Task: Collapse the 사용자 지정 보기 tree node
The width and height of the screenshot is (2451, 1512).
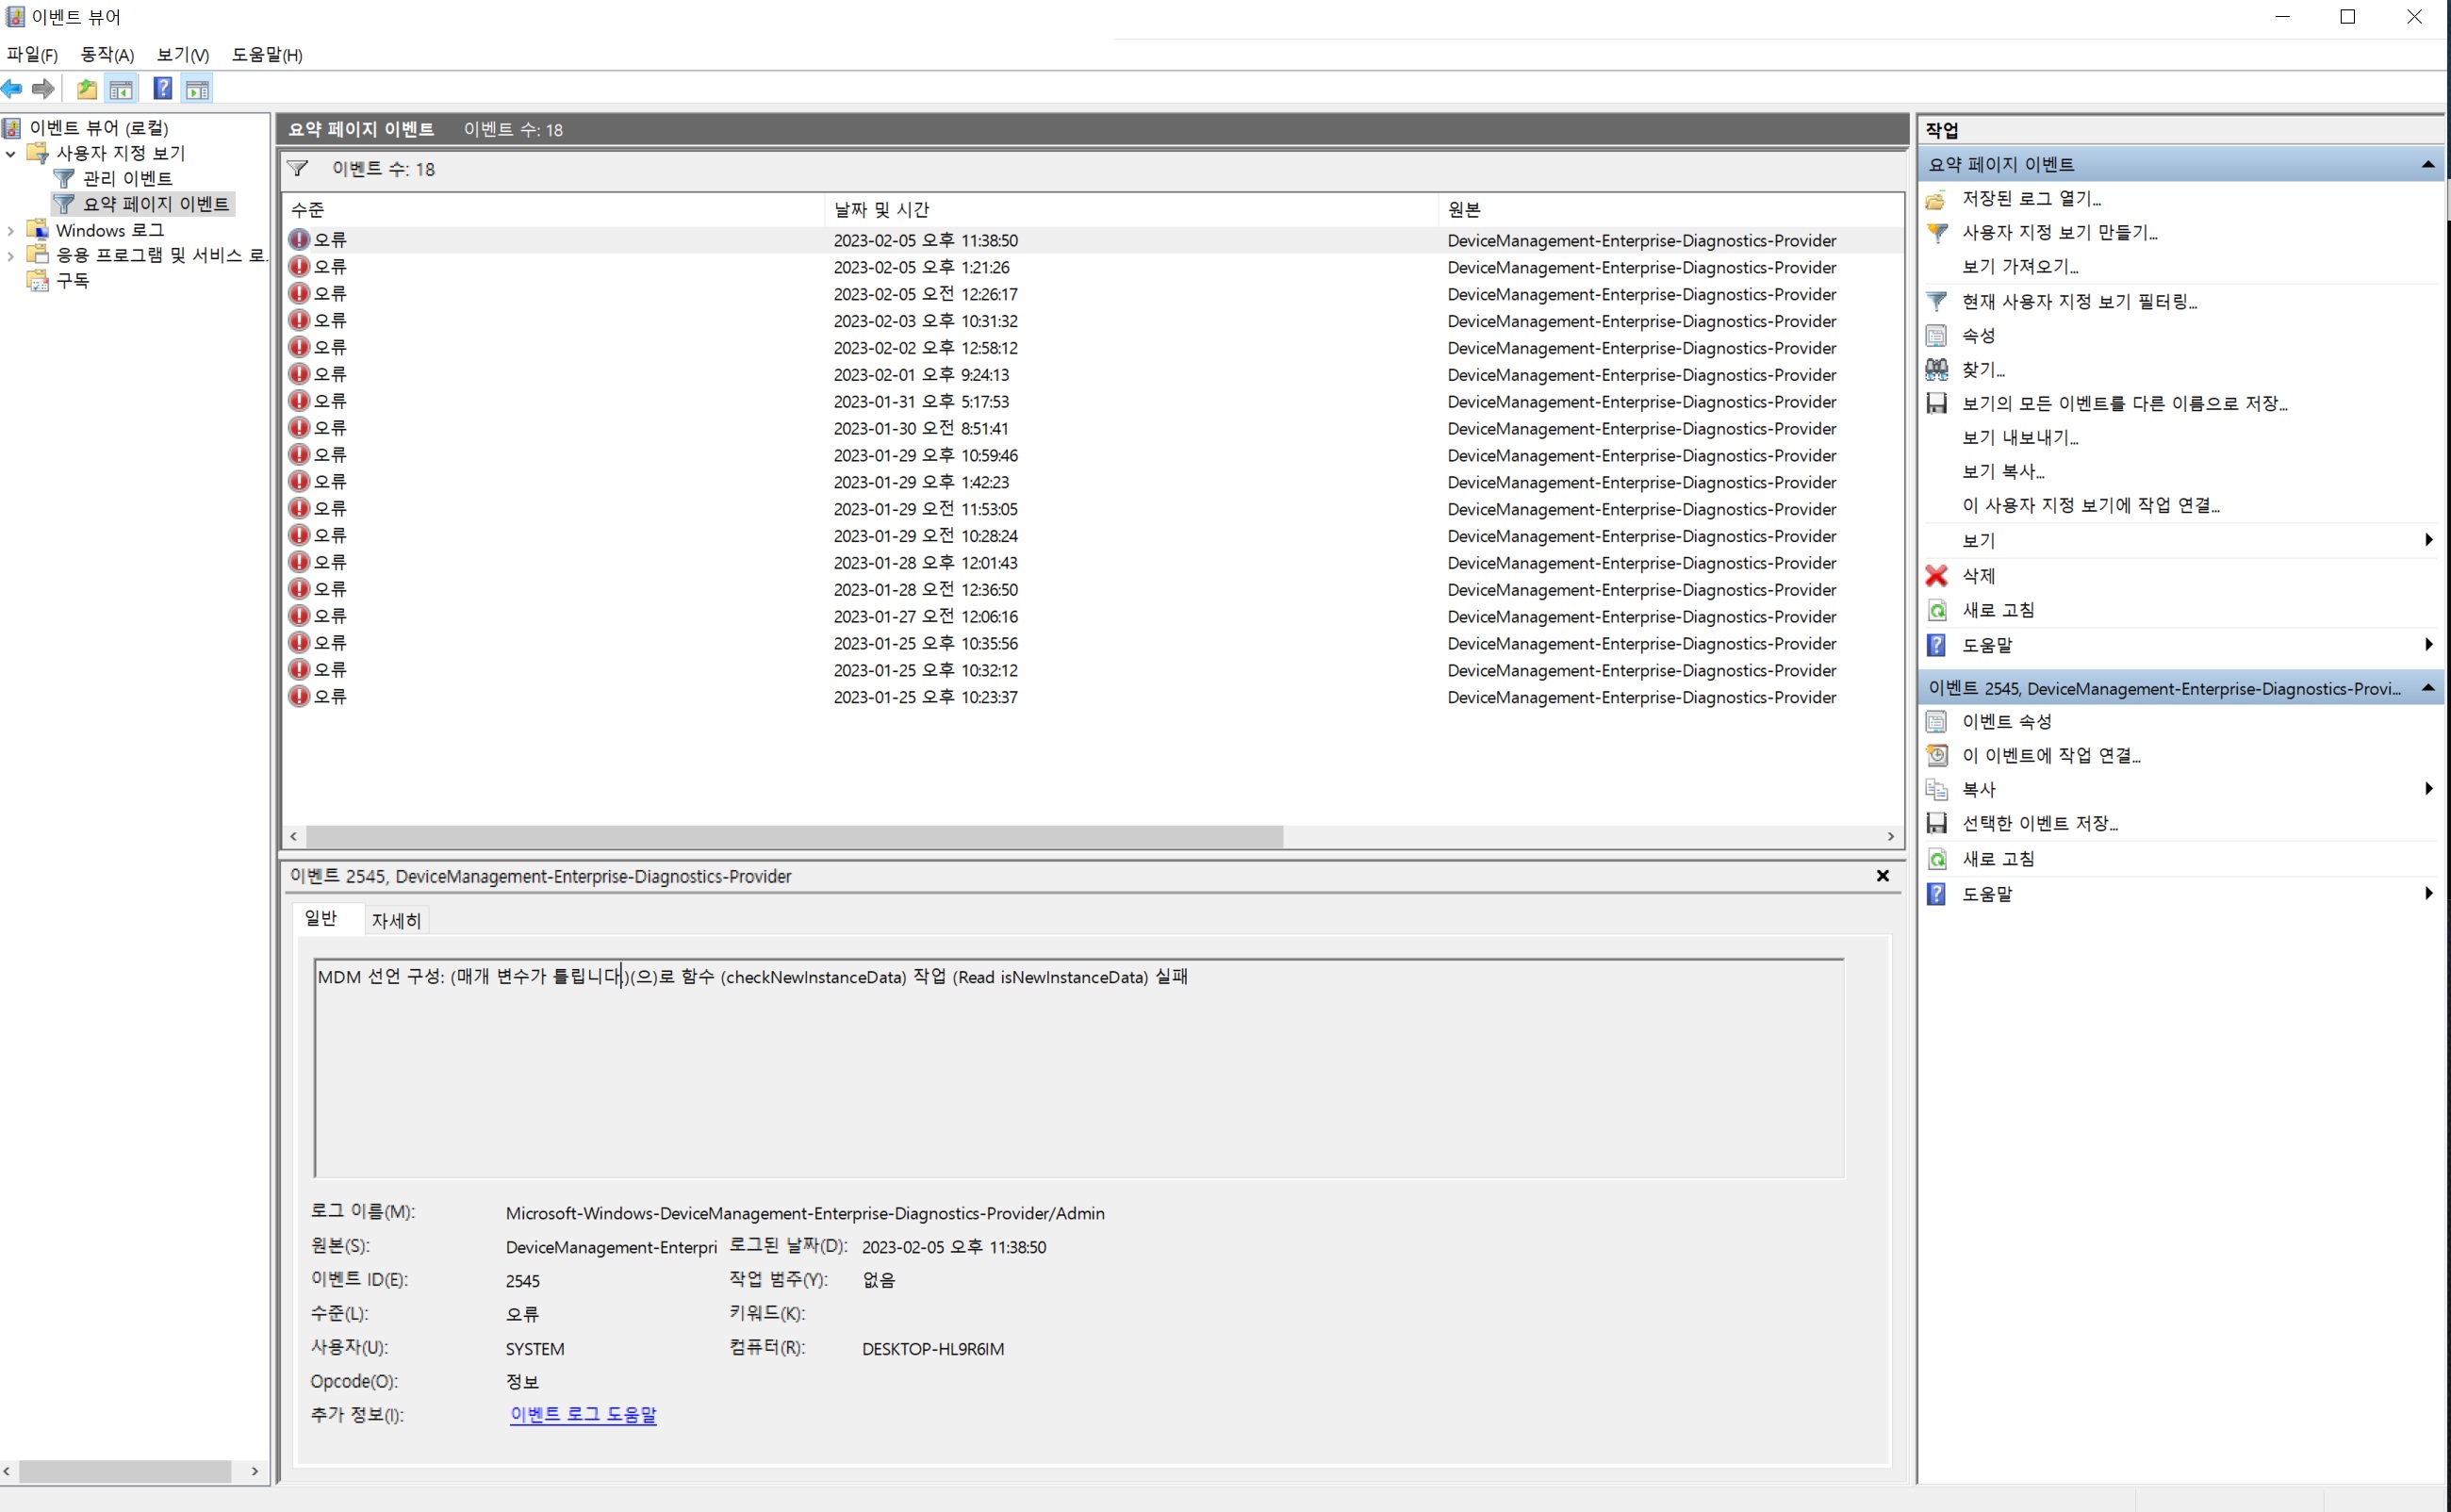Action: [11, 154]
